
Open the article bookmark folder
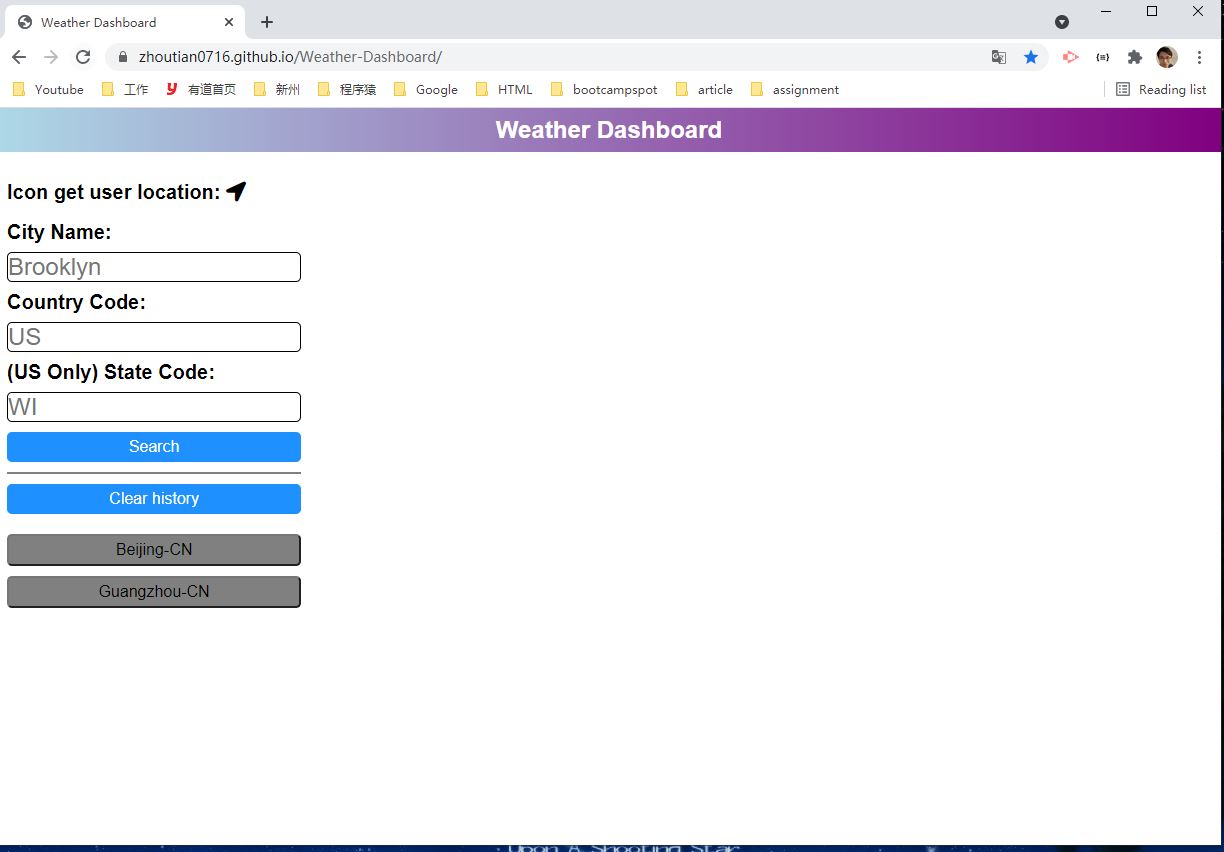click(x=705, y=89)
